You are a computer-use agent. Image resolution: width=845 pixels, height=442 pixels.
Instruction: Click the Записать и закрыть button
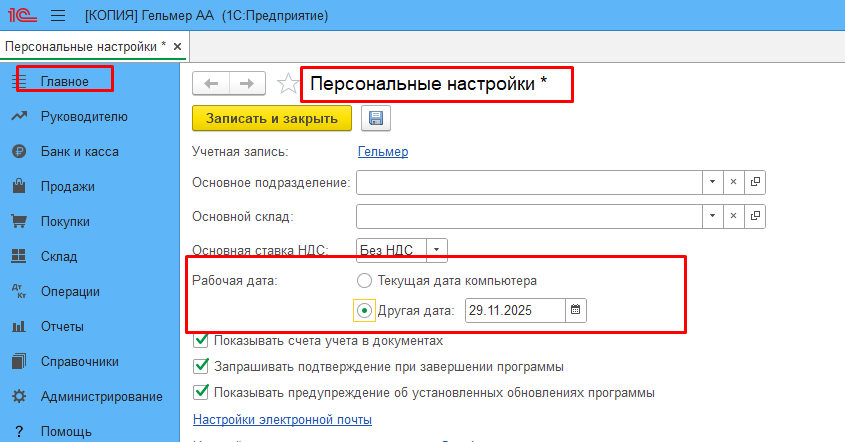pyautogui.click(x=272, y=119)
